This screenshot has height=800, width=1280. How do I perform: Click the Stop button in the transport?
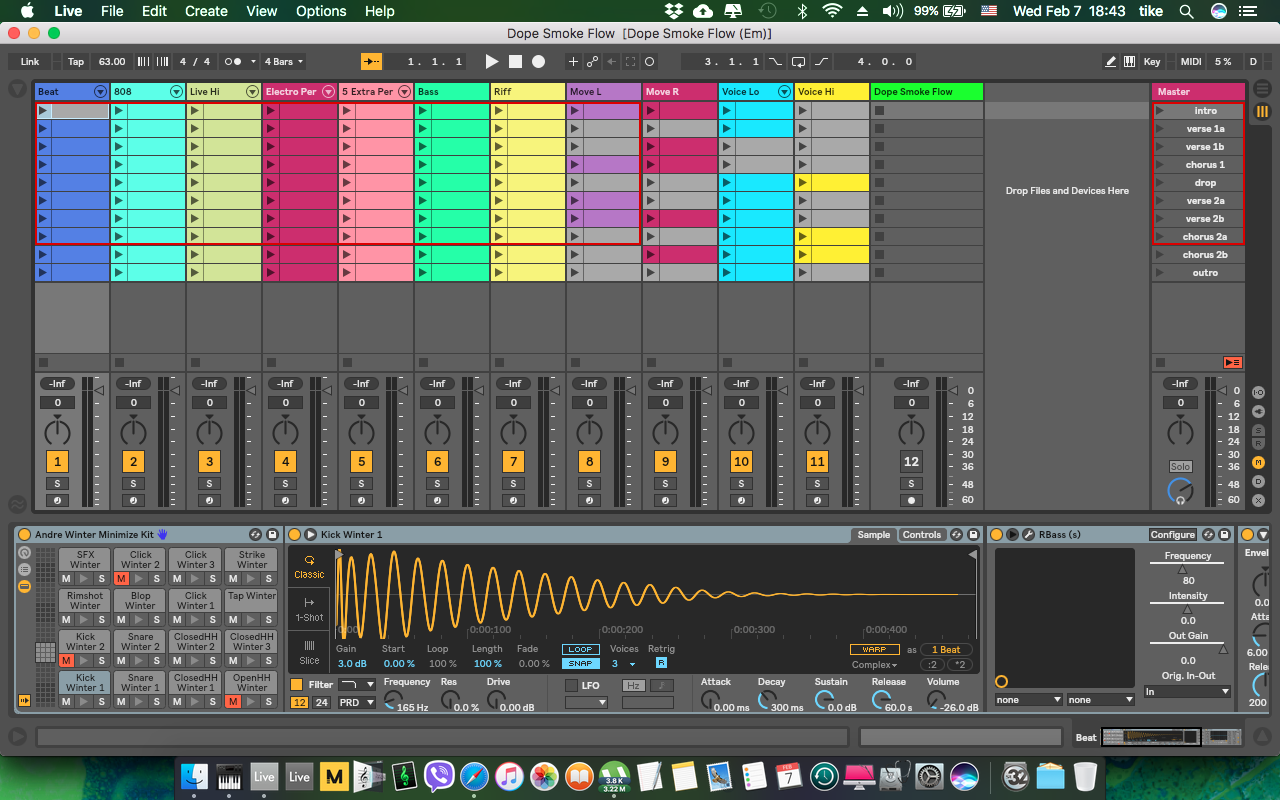point(515,62)
